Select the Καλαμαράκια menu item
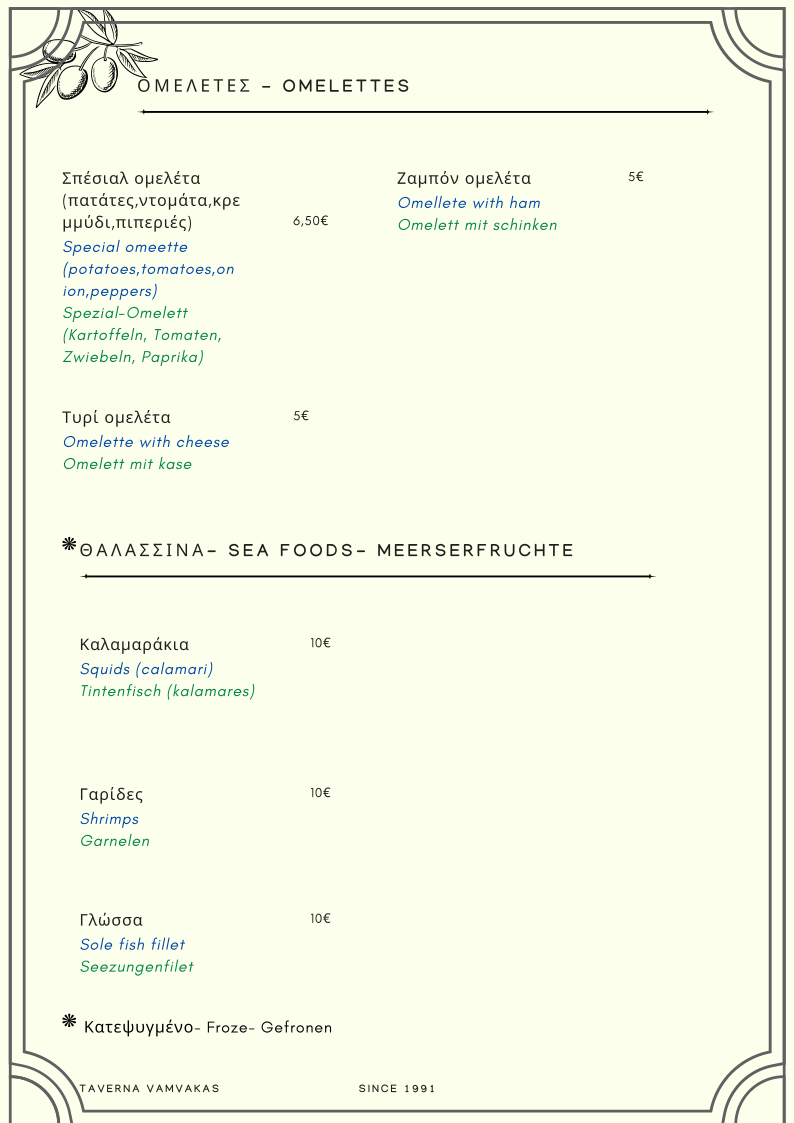Image resolution: width=794 pixels, height=1123 pixels. (134, 645)
